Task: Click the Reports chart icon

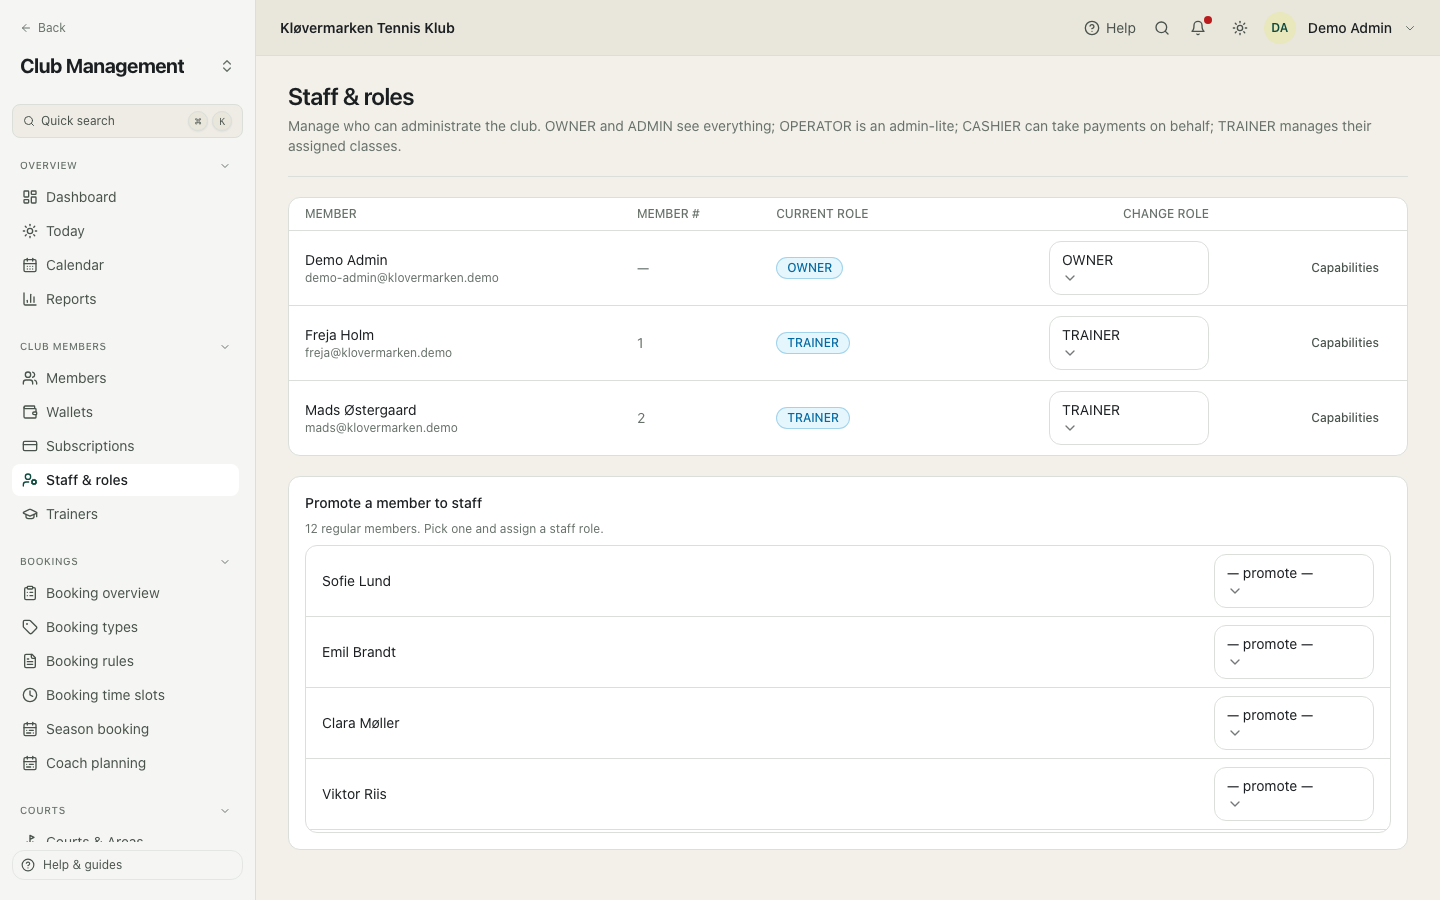Action: click(x=30, y=299)
